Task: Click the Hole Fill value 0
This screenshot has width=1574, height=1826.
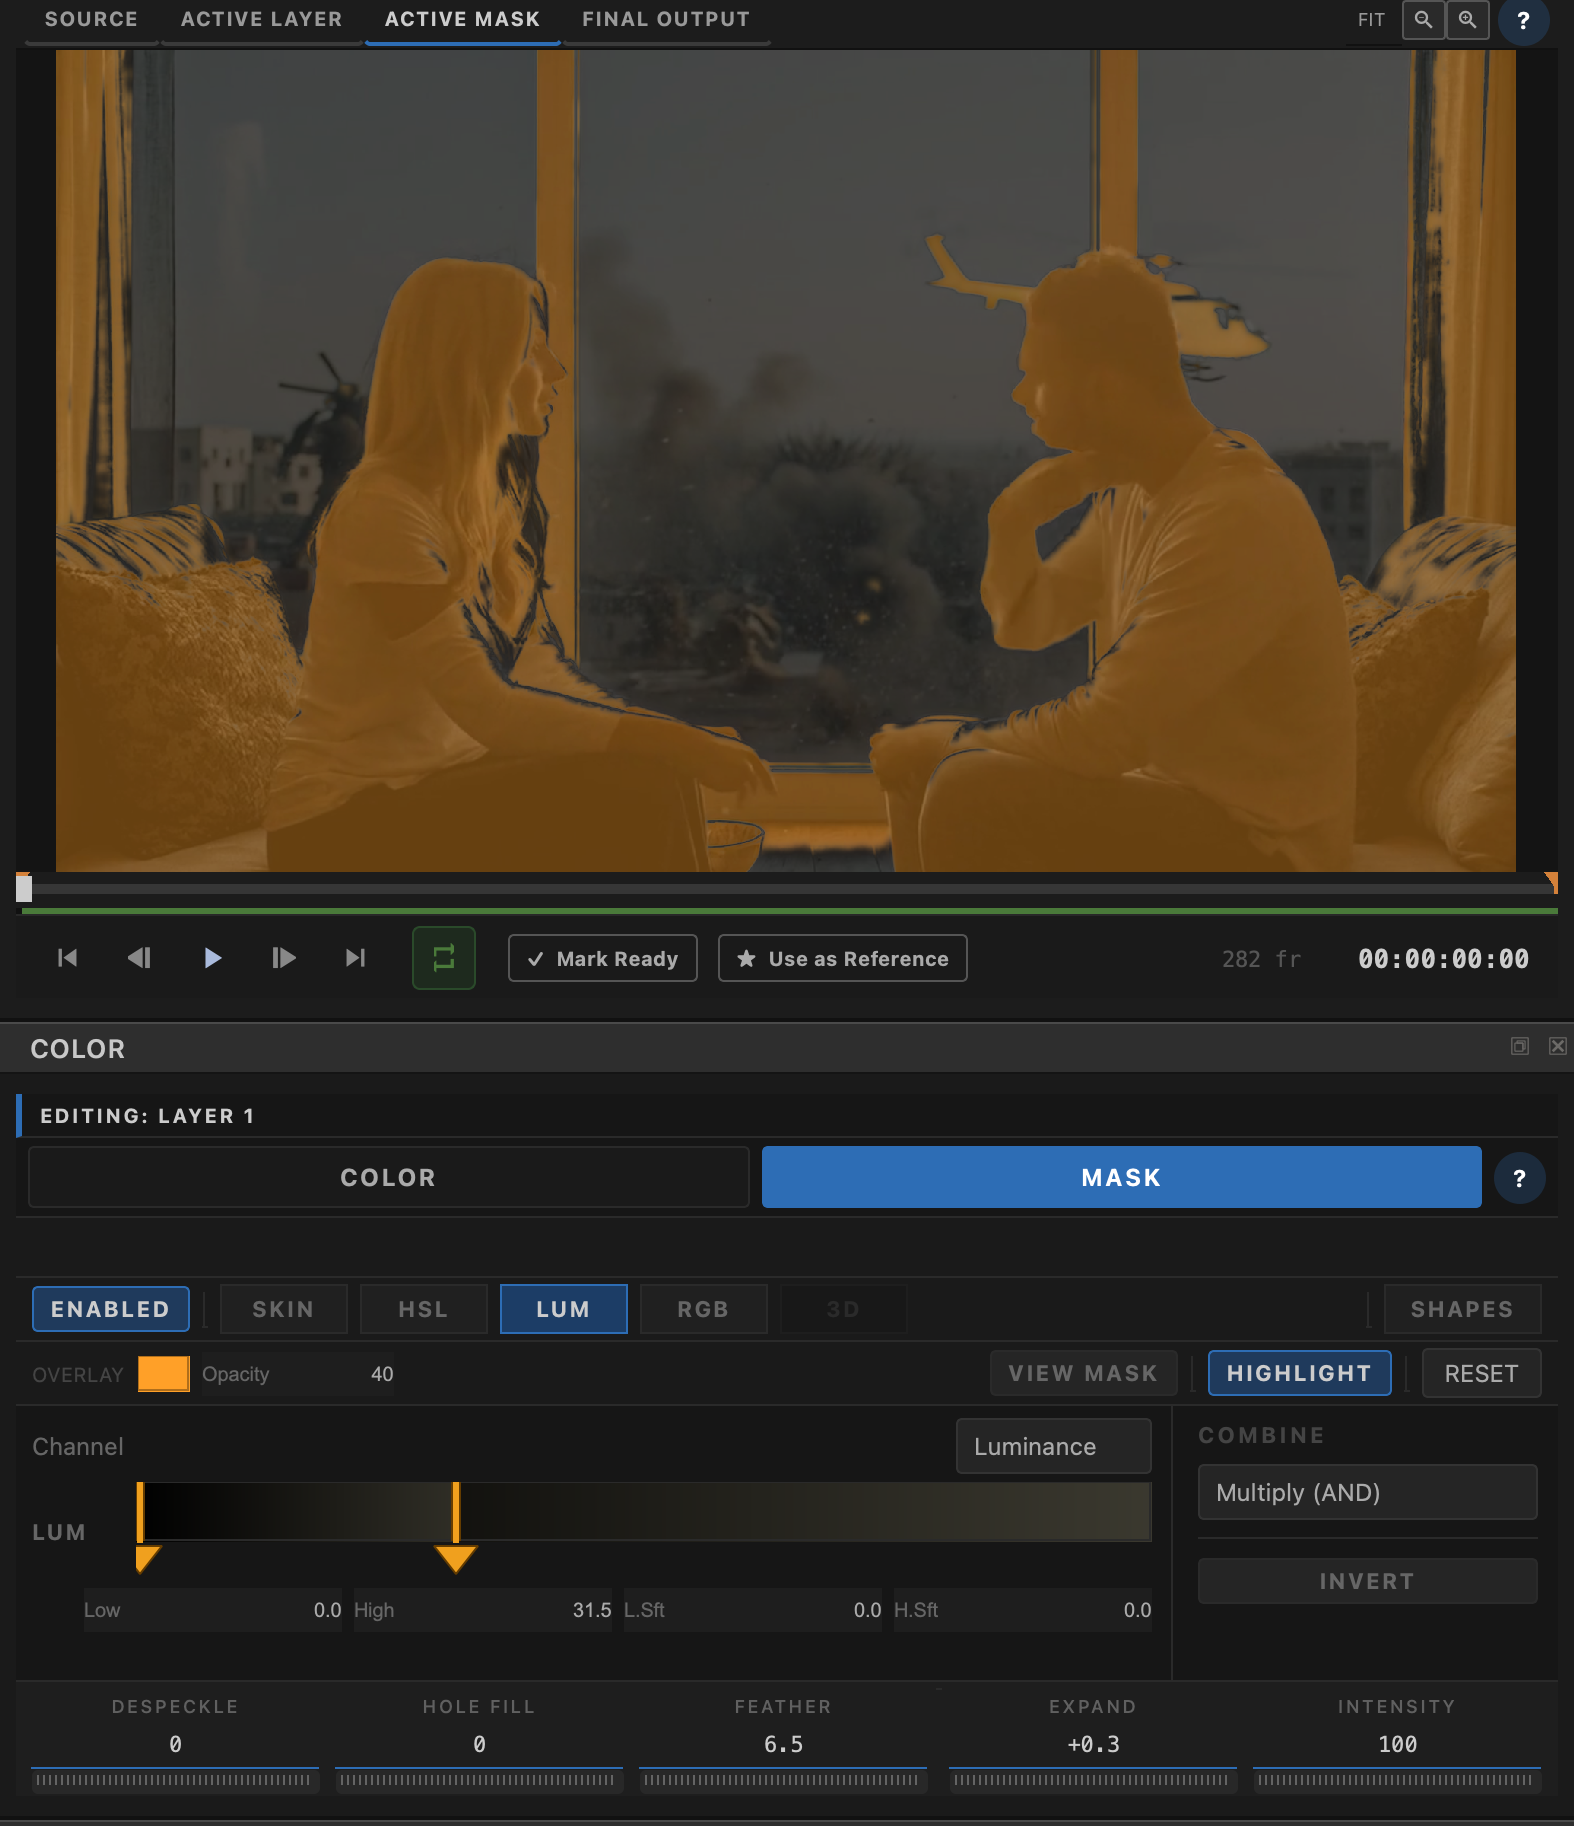Action: tap(479, 1744)
